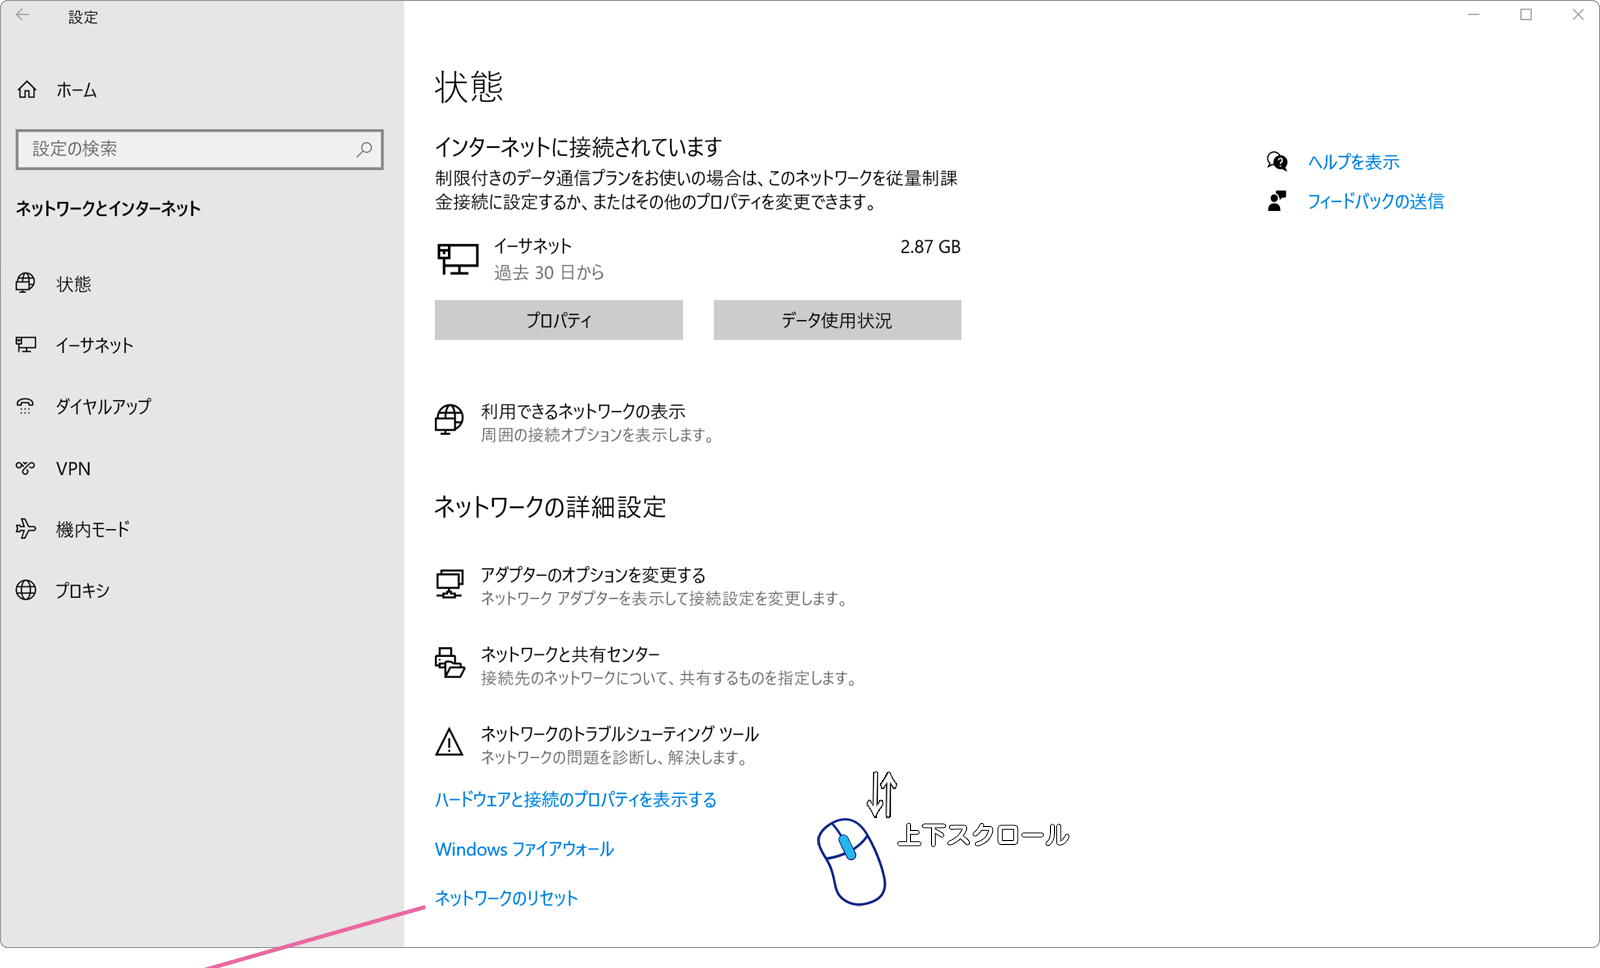The image size is (1600, 968).
Task: Click the troubleshooter warning triangle icon
Action: click(449, 742)
